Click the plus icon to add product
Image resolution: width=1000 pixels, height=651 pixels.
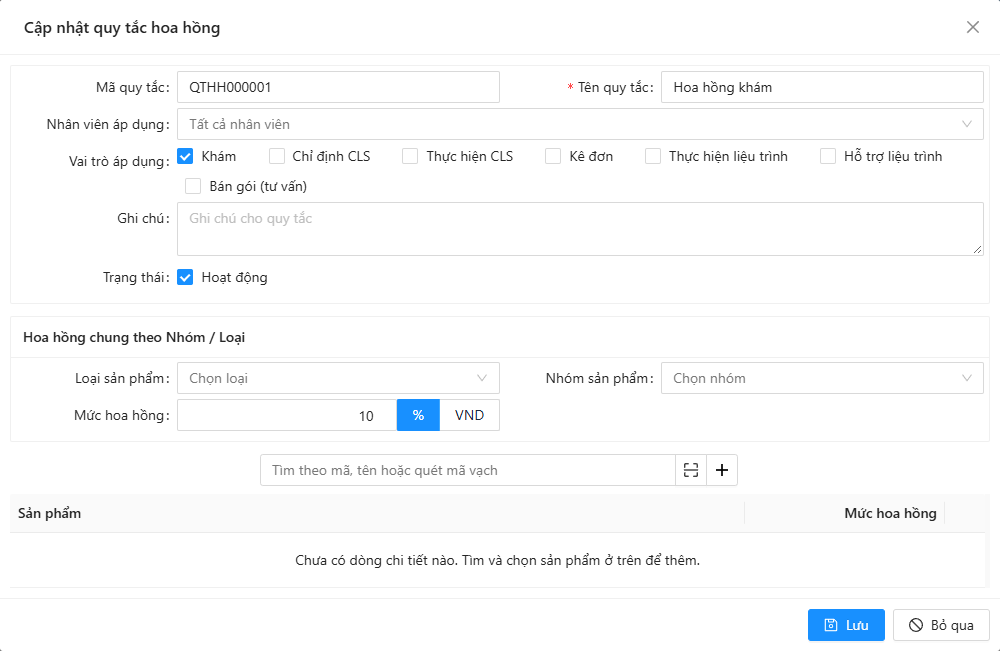722,470
